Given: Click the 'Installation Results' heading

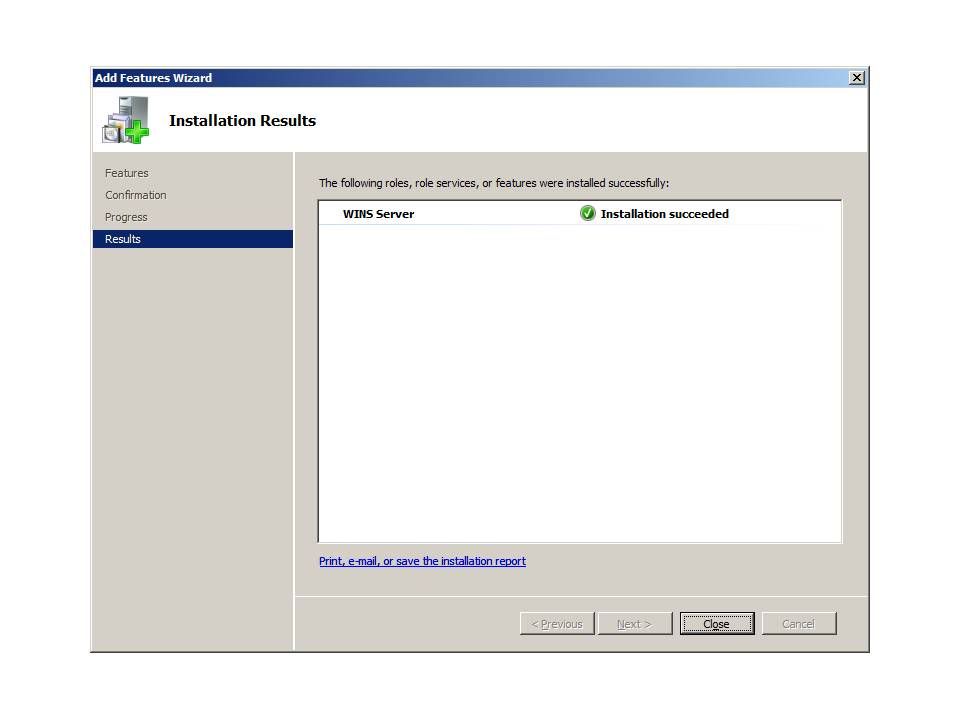Looking at the screenshot, I should [x=242, y=121].
